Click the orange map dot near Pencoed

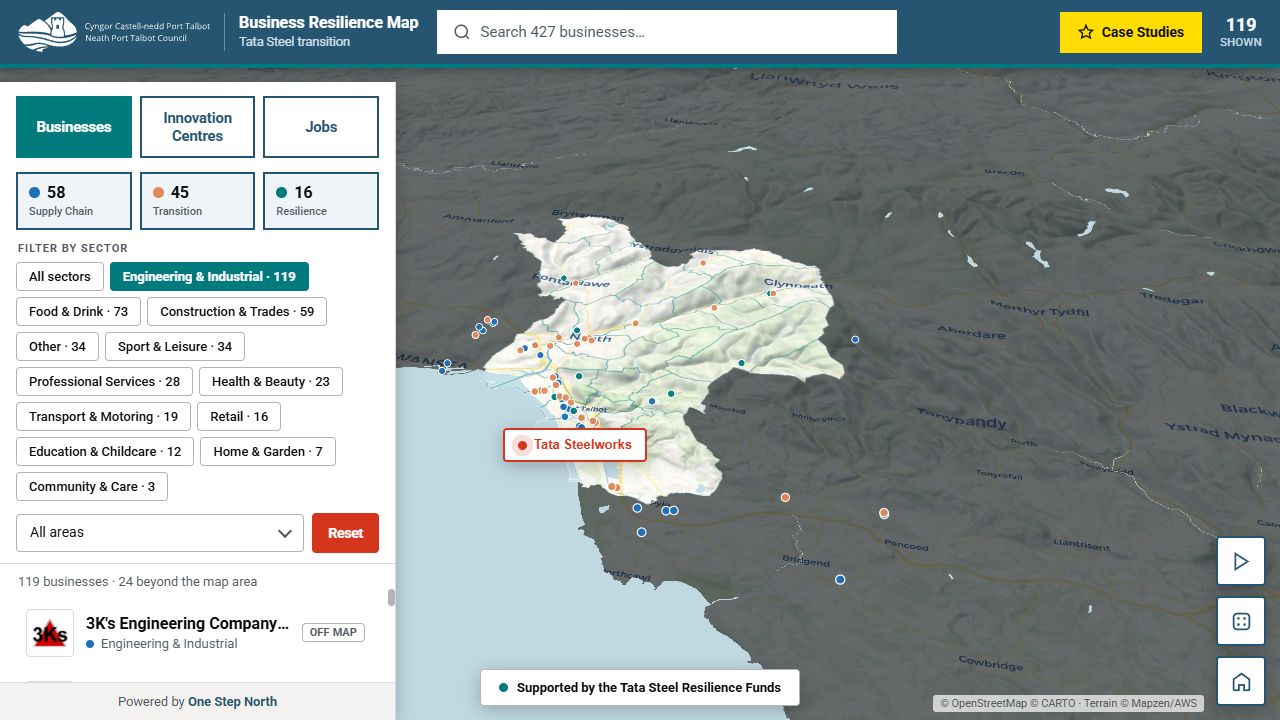point(884,513)
